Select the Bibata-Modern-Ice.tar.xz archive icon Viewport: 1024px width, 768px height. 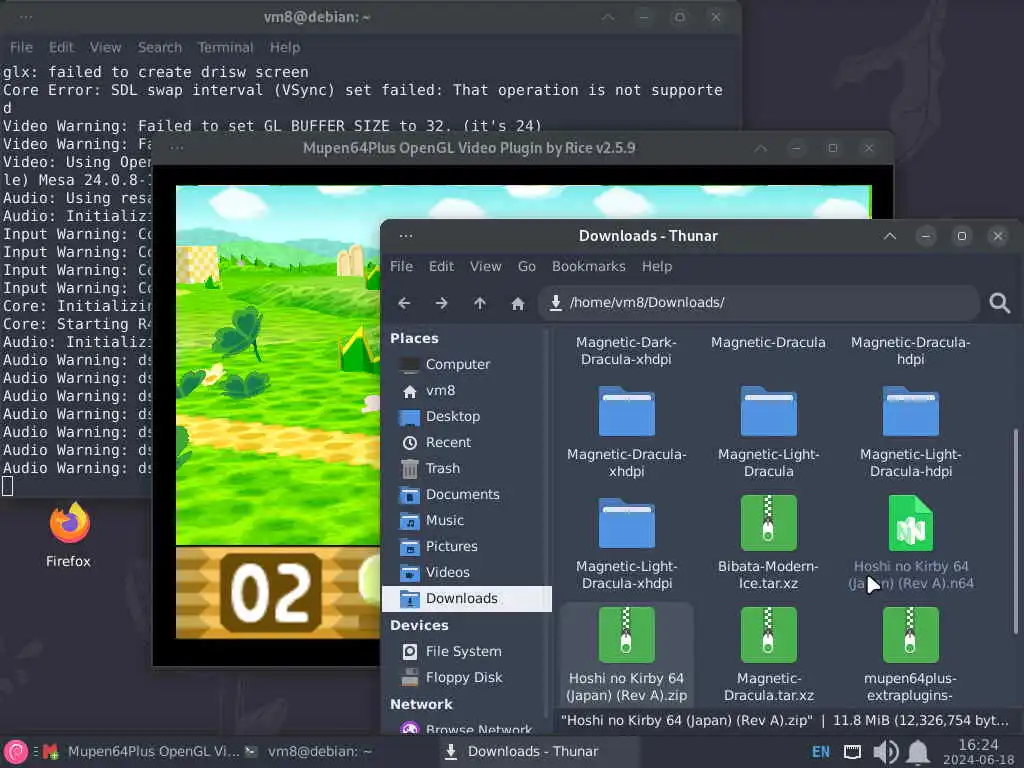coord(769,523)
